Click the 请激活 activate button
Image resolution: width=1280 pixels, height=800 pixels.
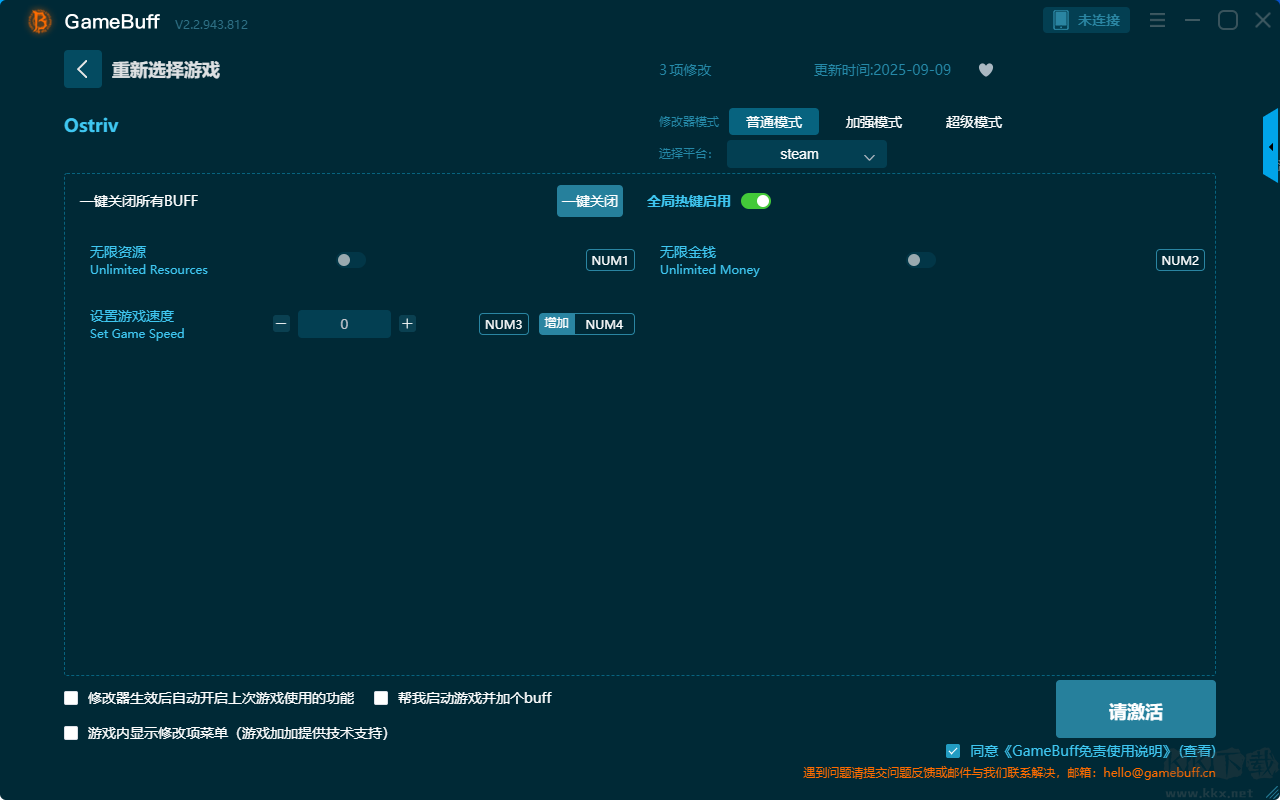click(1136, 709)
